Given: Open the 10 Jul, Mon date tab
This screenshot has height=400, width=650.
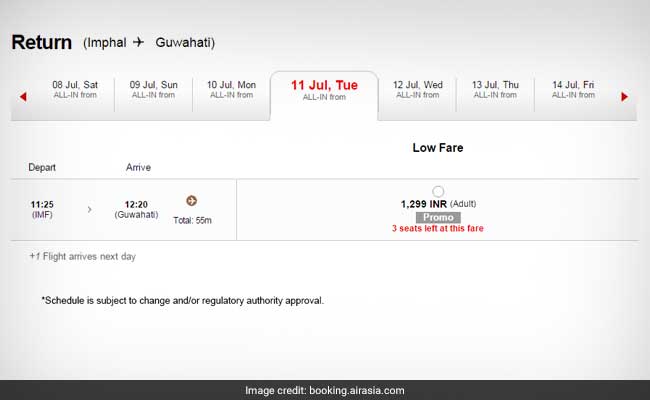Looking at the screenshot, I should 231,90.
